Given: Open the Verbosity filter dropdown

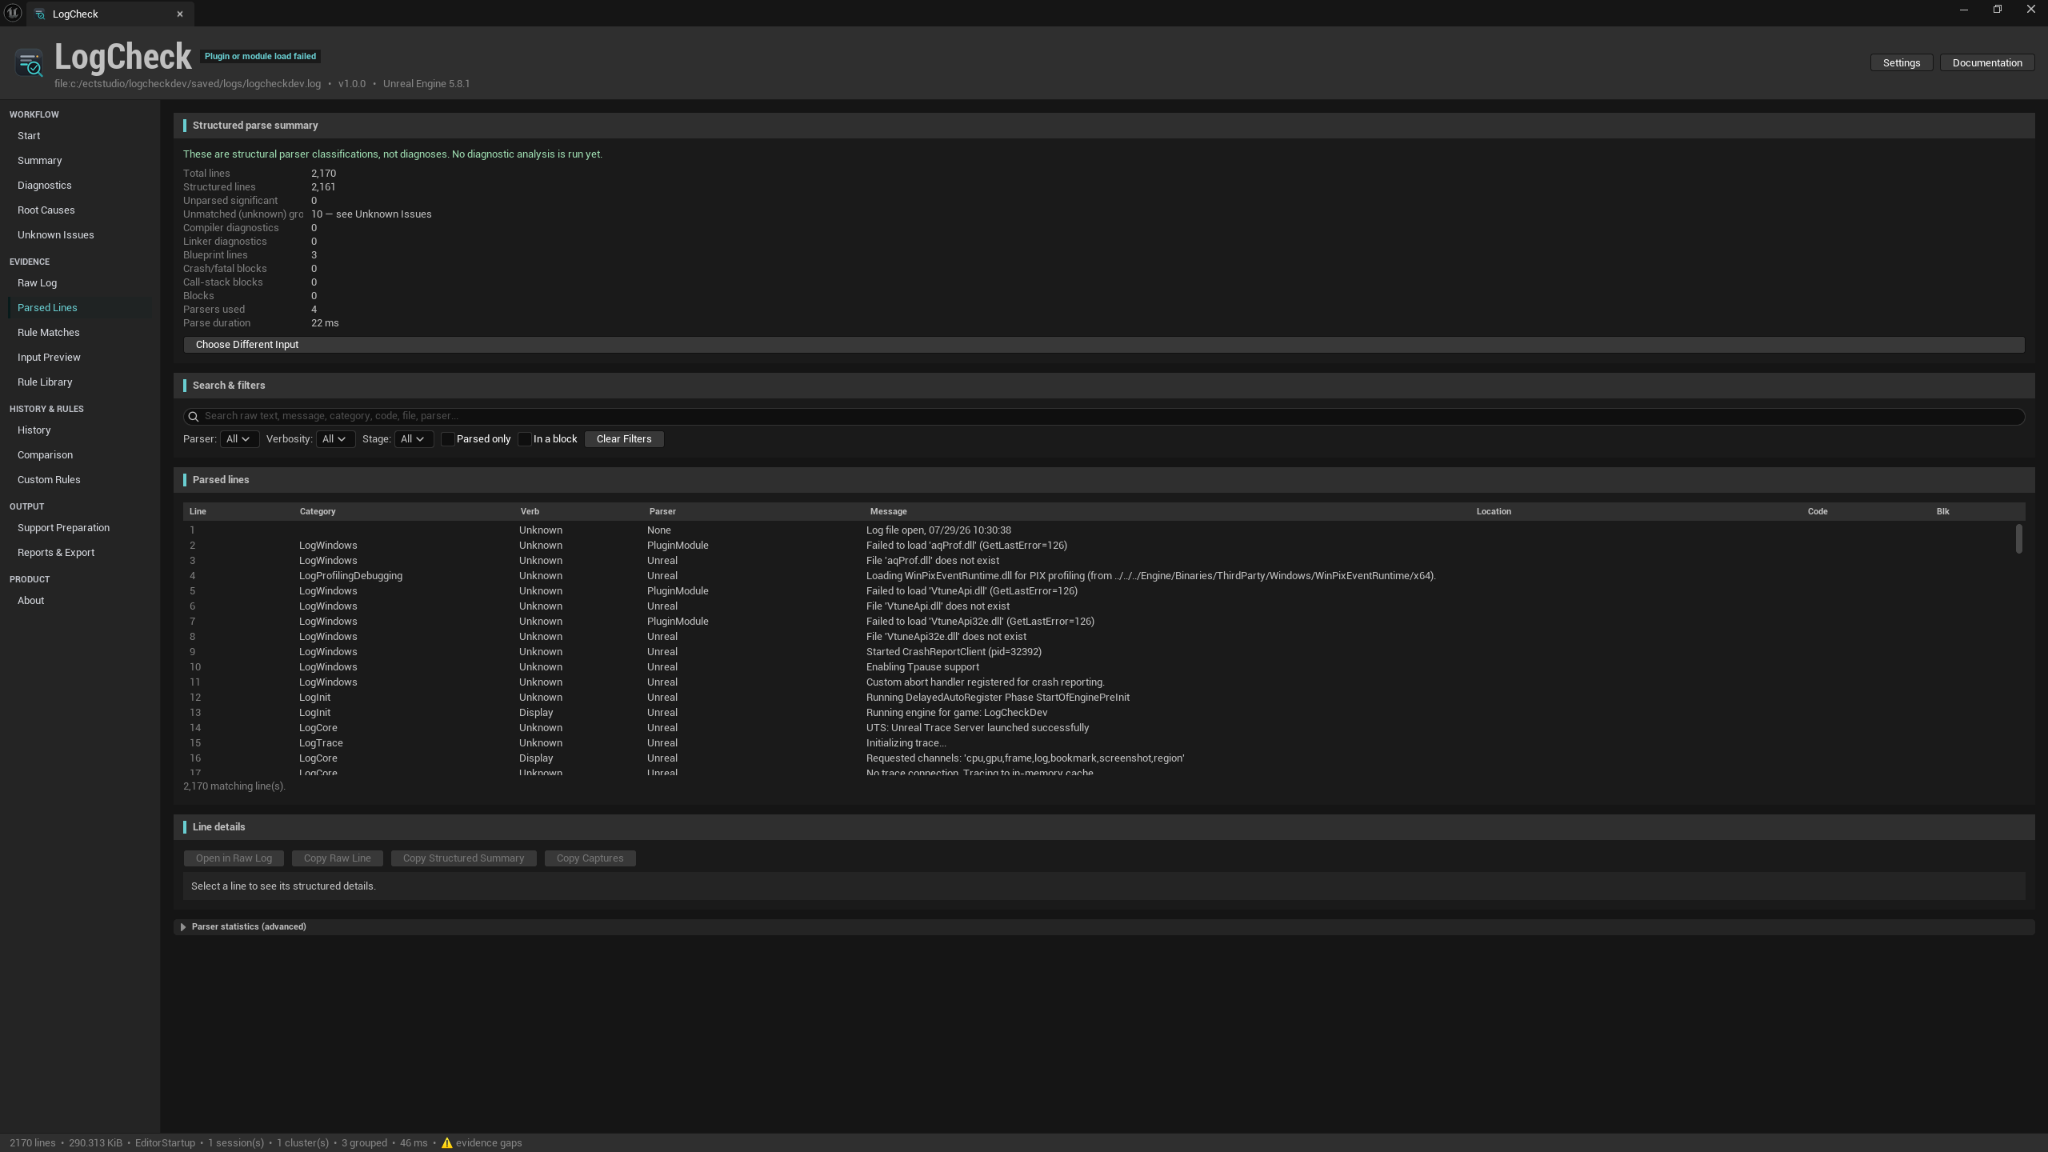Looking at the screenshot, I should pos(334,439).
